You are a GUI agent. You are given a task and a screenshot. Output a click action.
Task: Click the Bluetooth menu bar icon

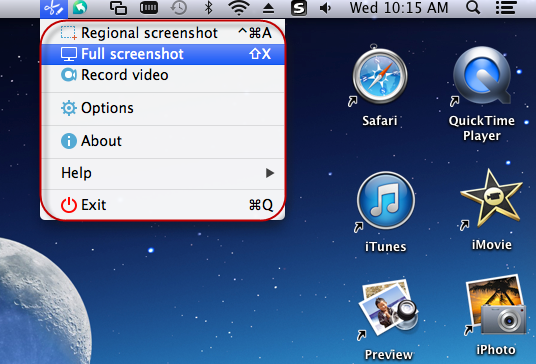pos(208,8)
